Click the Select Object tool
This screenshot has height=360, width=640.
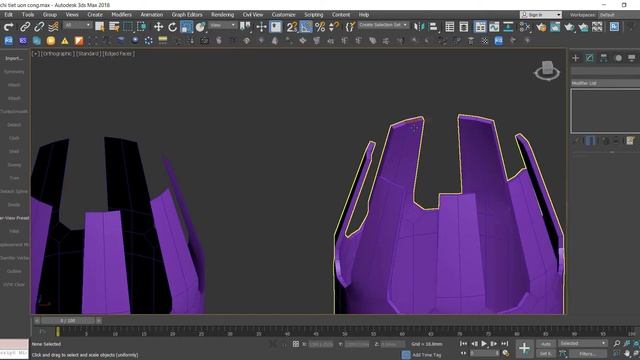click(x=99, y=27)
